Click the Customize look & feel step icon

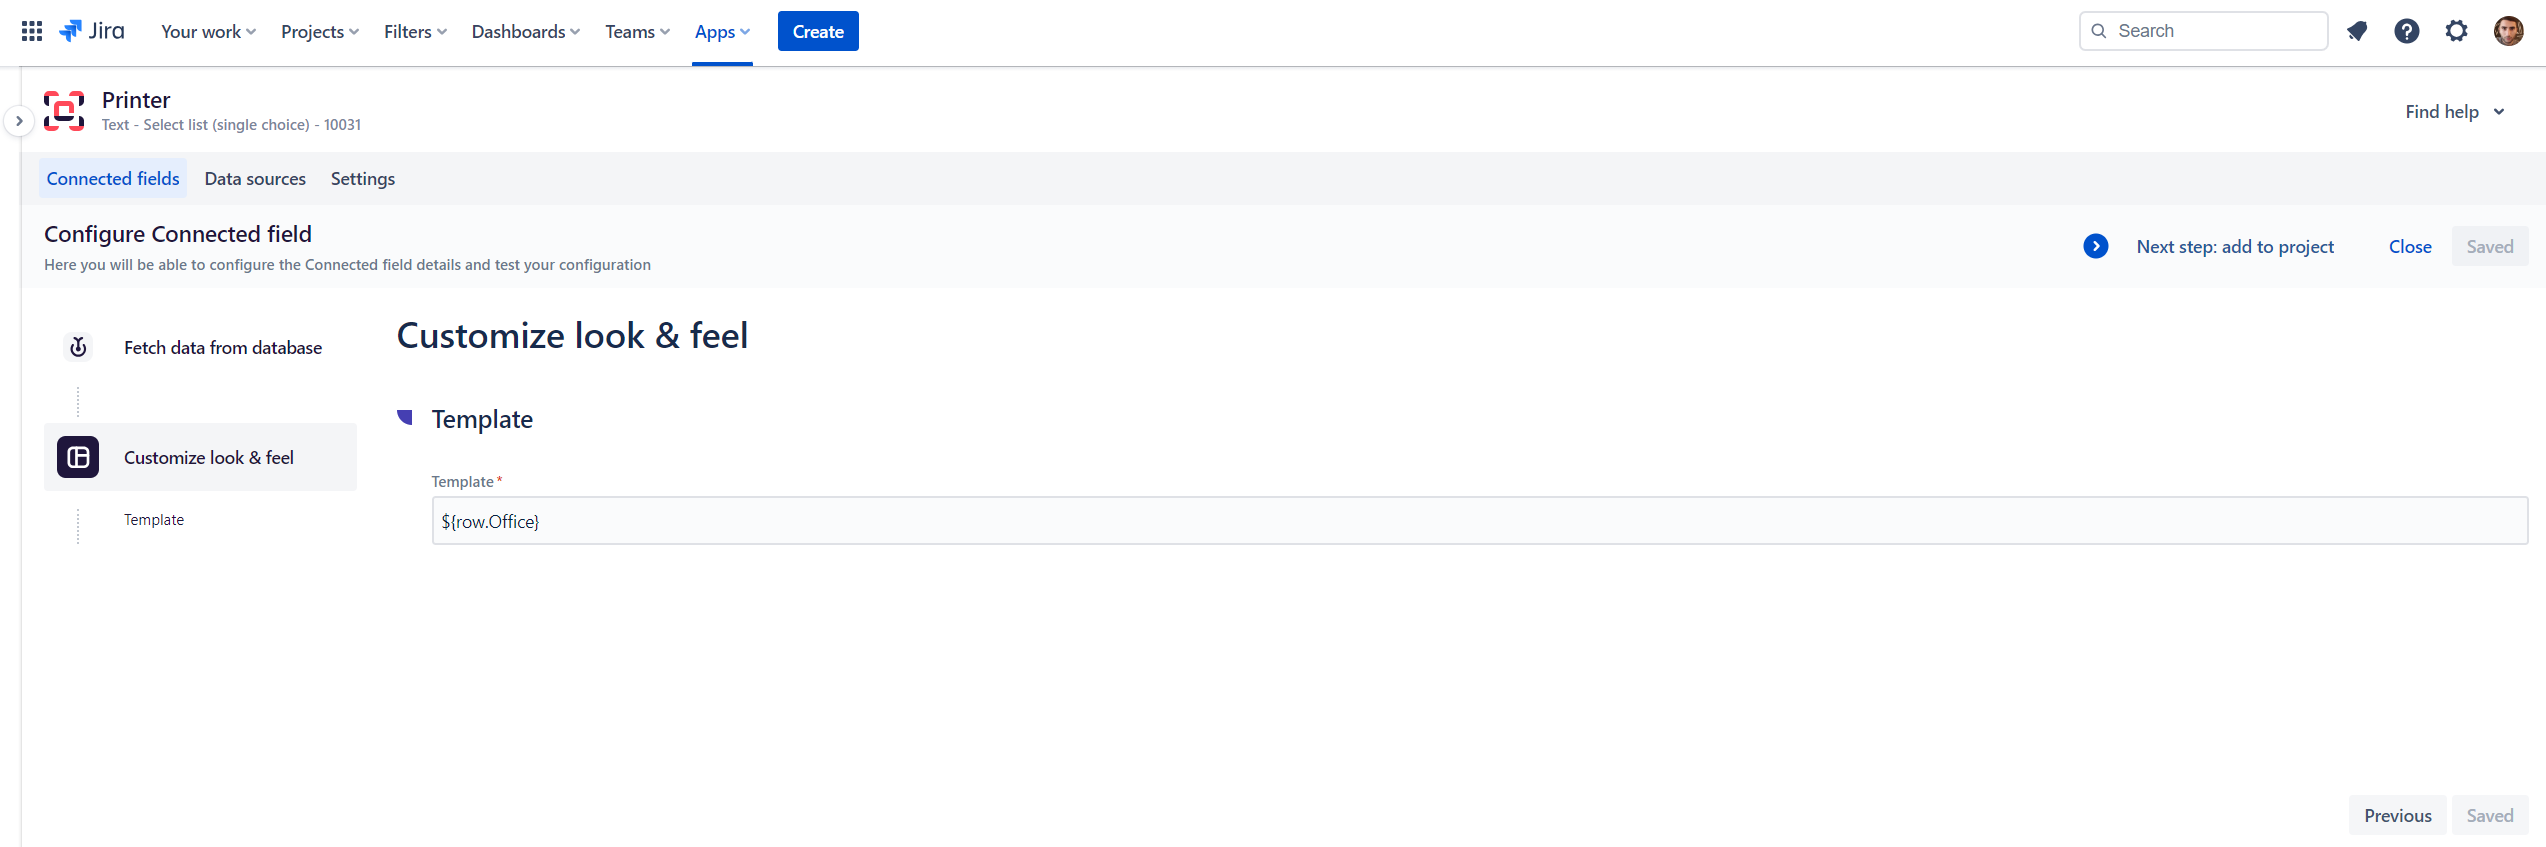pos(78,457)
